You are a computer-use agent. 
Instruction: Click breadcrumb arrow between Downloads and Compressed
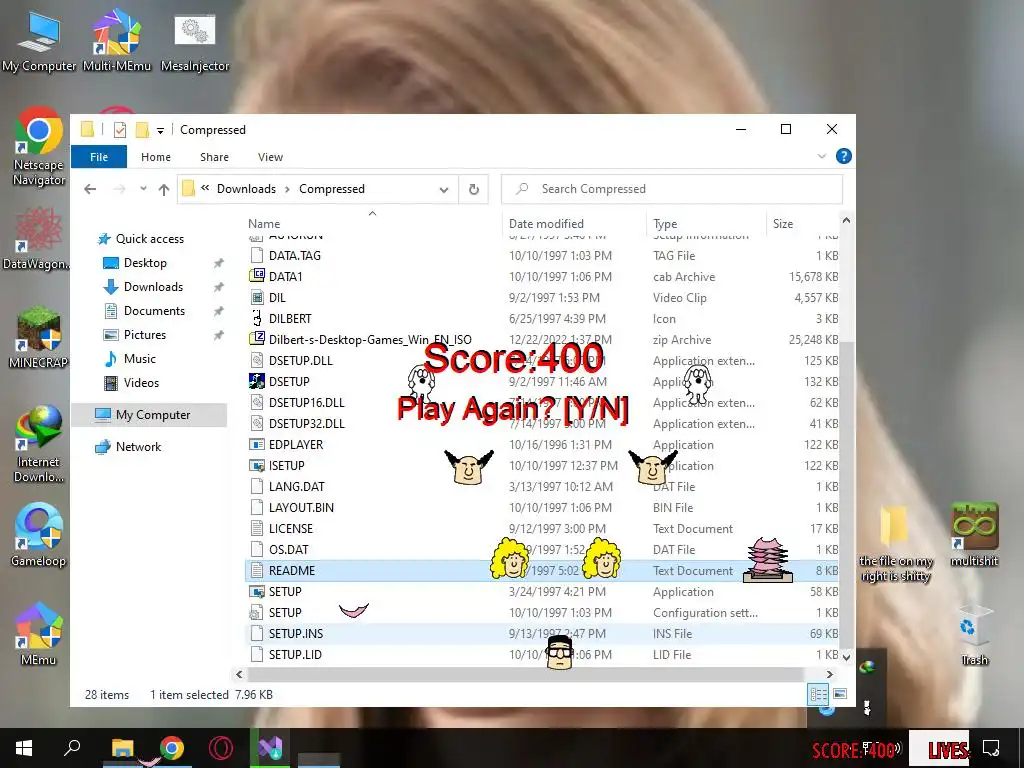click(x=287, y=189)
